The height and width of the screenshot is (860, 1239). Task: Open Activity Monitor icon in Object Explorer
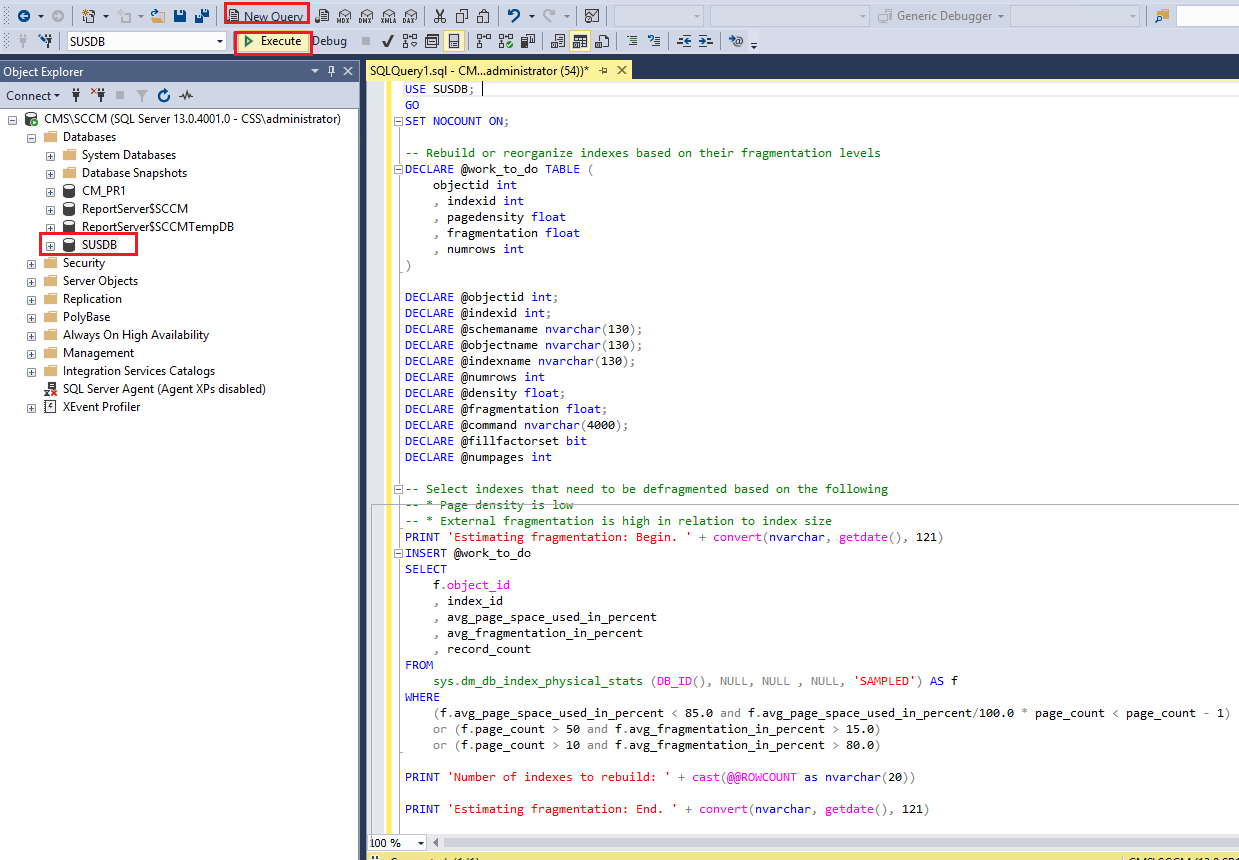tap(186, 96)
